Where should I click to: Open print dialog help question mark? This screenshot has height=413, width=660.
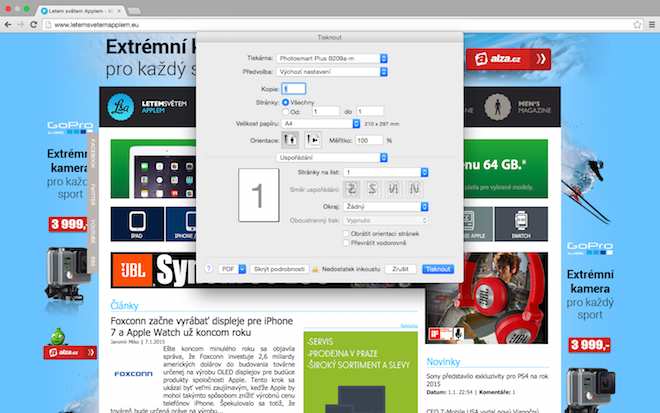click(x=209, y=269)
